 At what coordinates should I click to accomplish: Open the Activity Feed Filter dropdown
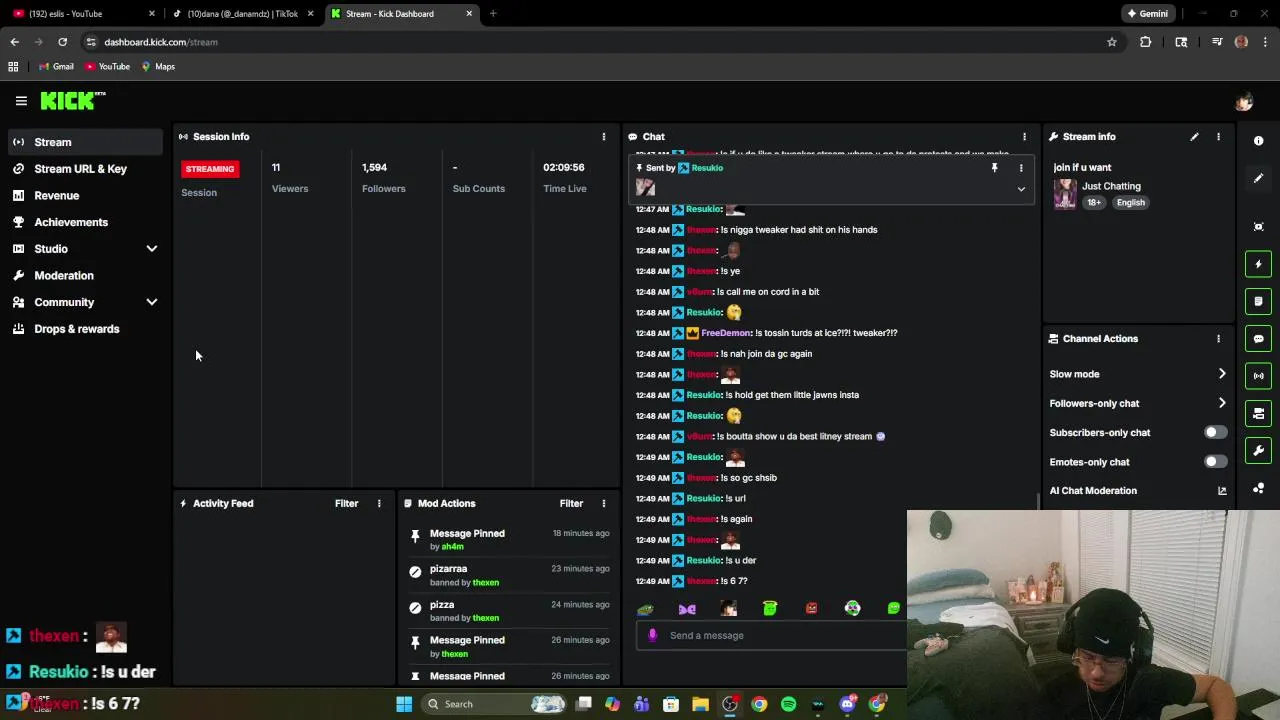coord(346,504)
